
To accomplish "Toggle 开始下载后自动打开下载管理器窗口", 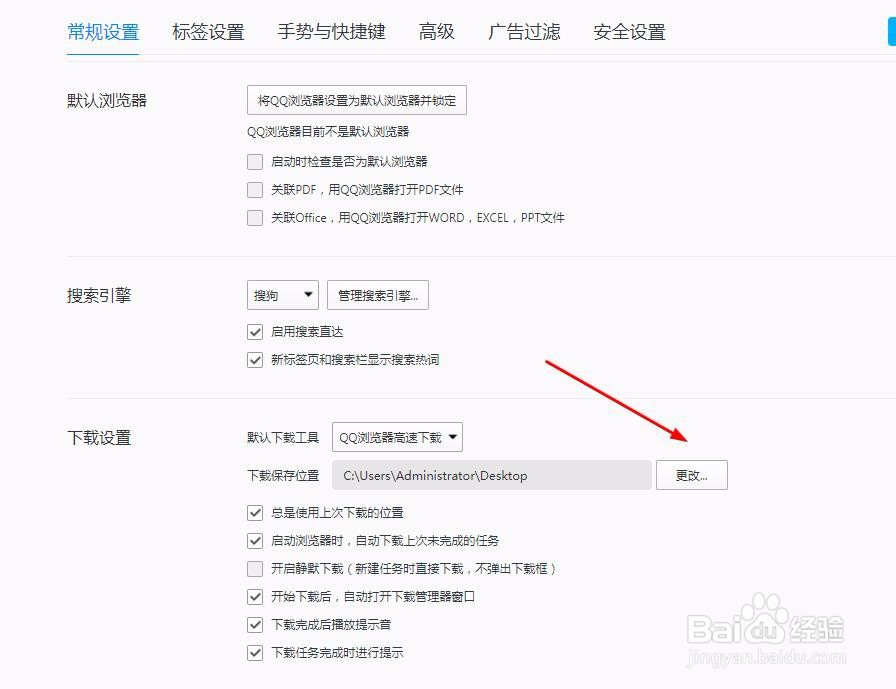I will (255, 596).
